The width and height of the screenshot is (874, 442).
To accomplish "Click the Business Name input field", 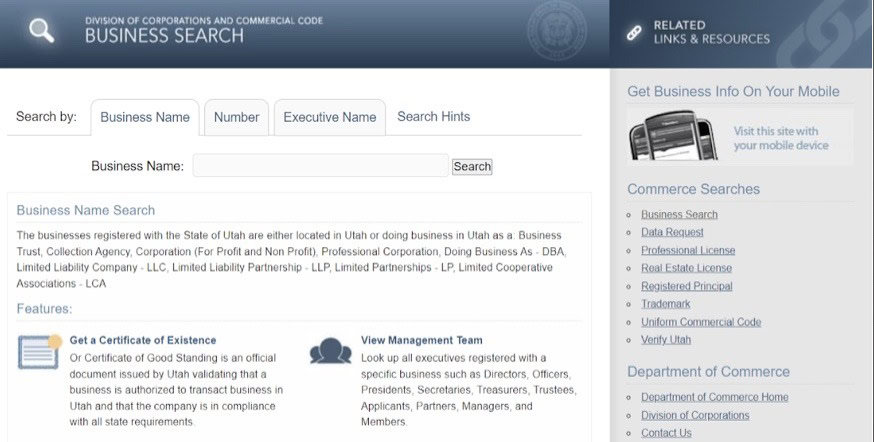I will click(320, 166).
